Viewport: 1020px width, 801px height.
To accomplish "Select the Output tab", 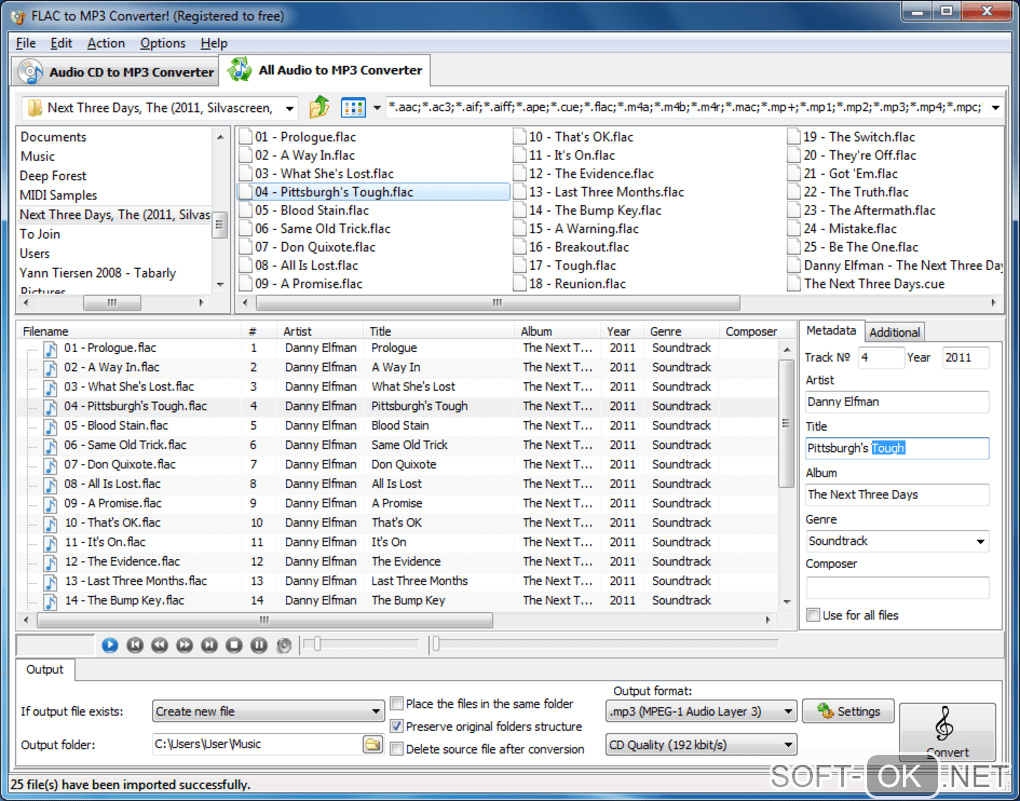I will [45, 670].
